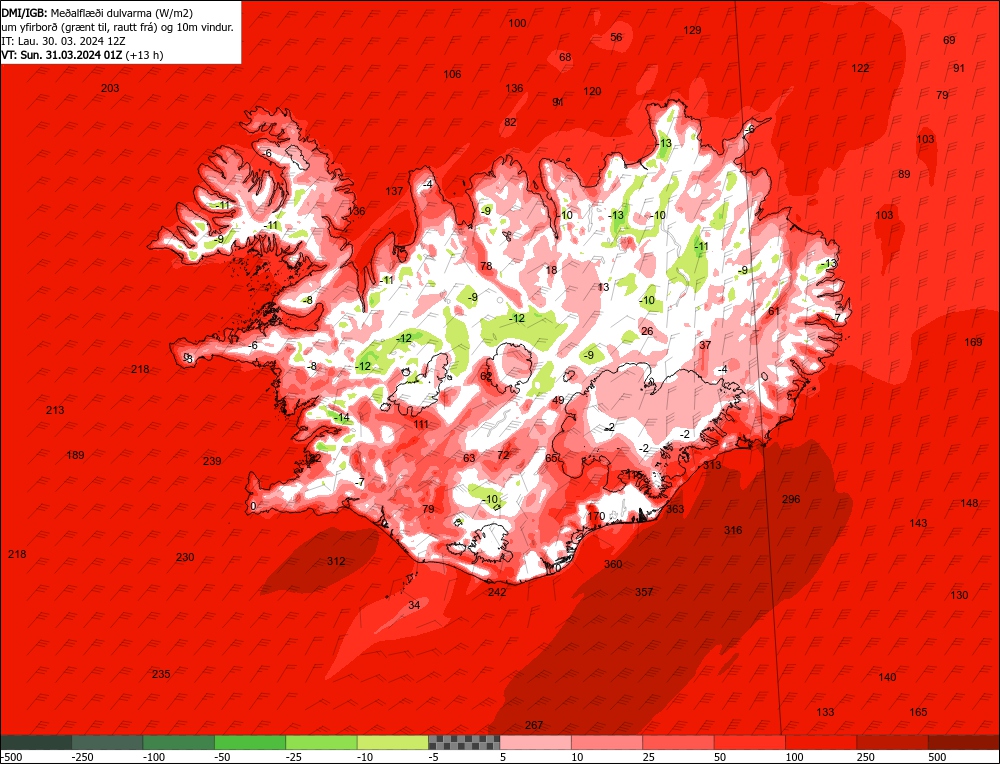This screenshot has width=1000, height=764.
Task: Click the legend label -100
Action: point(154,758)
